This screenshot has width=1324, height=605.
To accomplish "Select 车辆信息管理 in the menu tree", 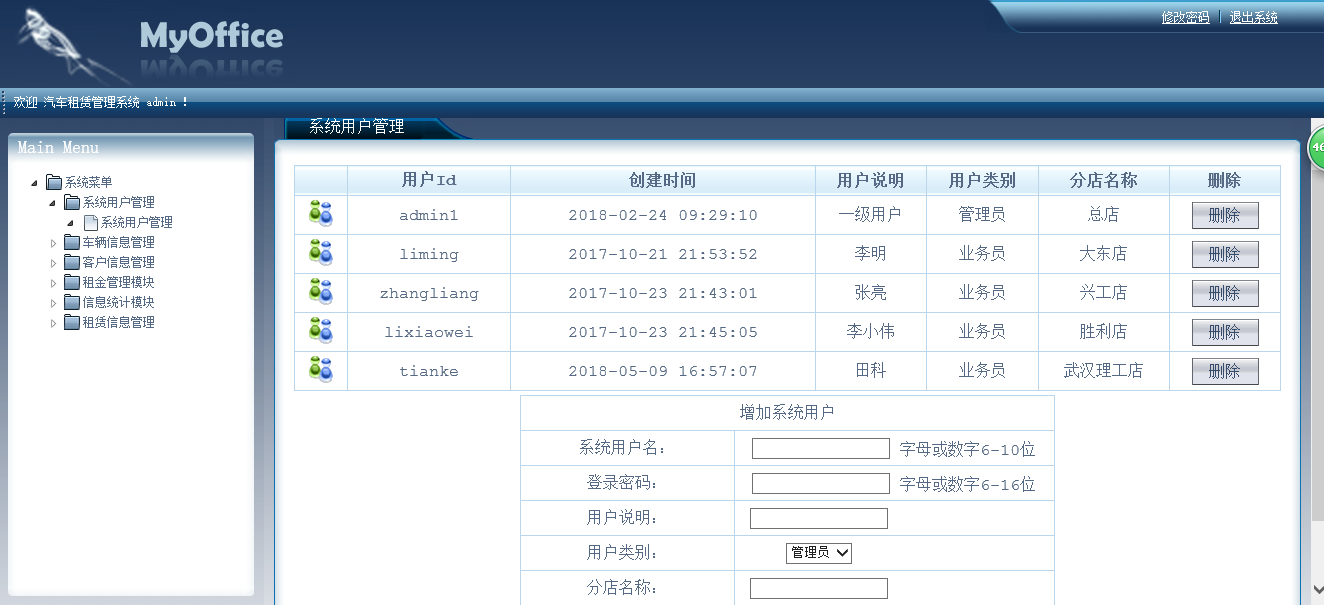I will 119,242.
